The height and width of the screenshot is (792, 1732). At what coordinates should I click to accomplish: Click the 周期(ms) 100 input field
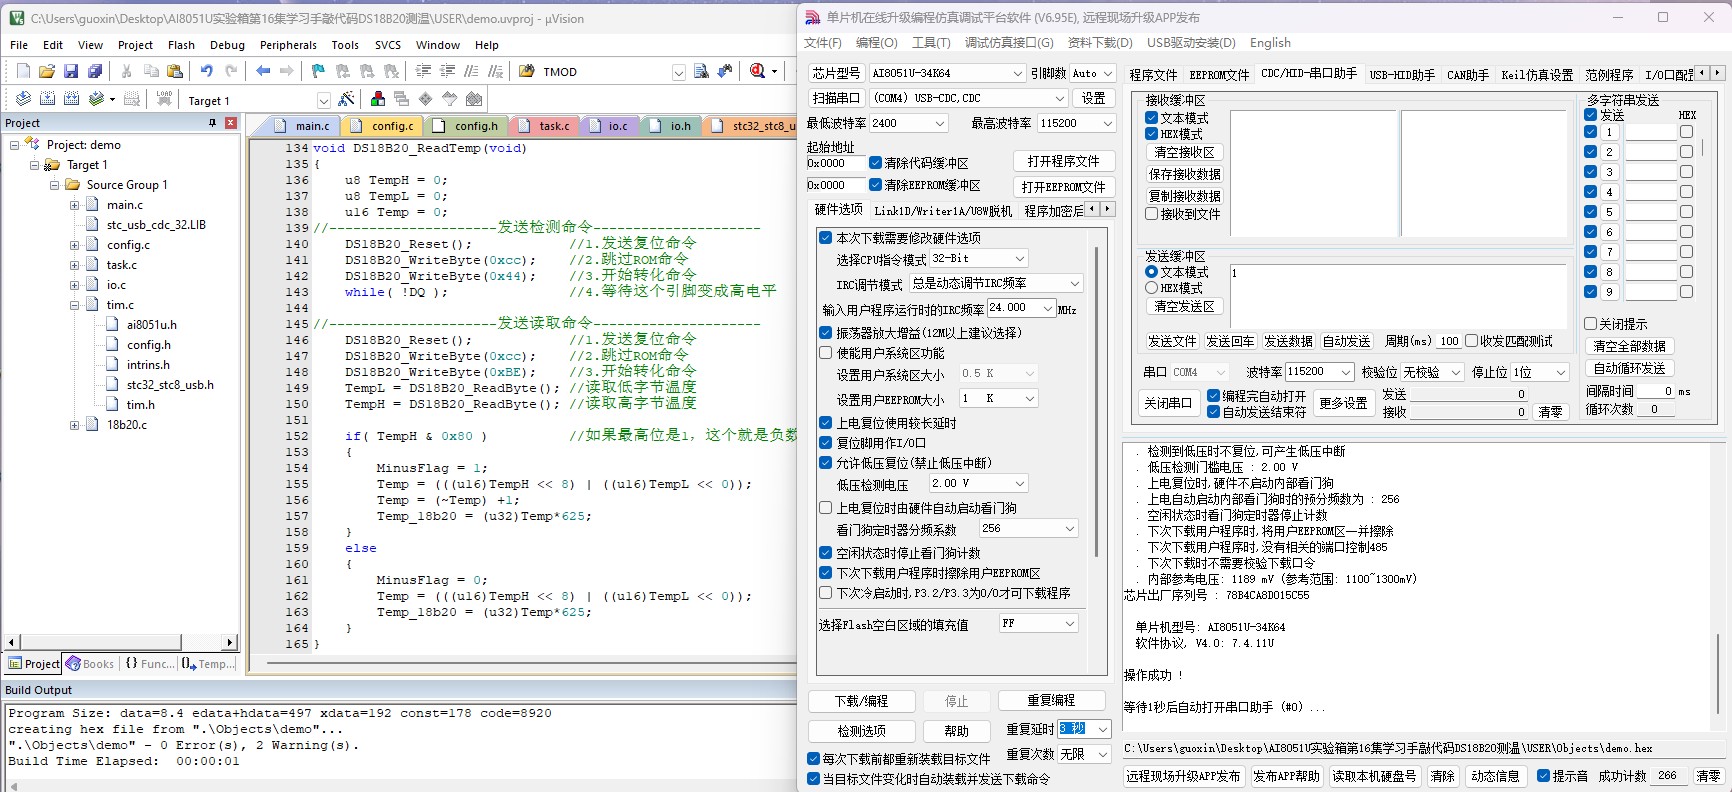tap(1449, 341)
